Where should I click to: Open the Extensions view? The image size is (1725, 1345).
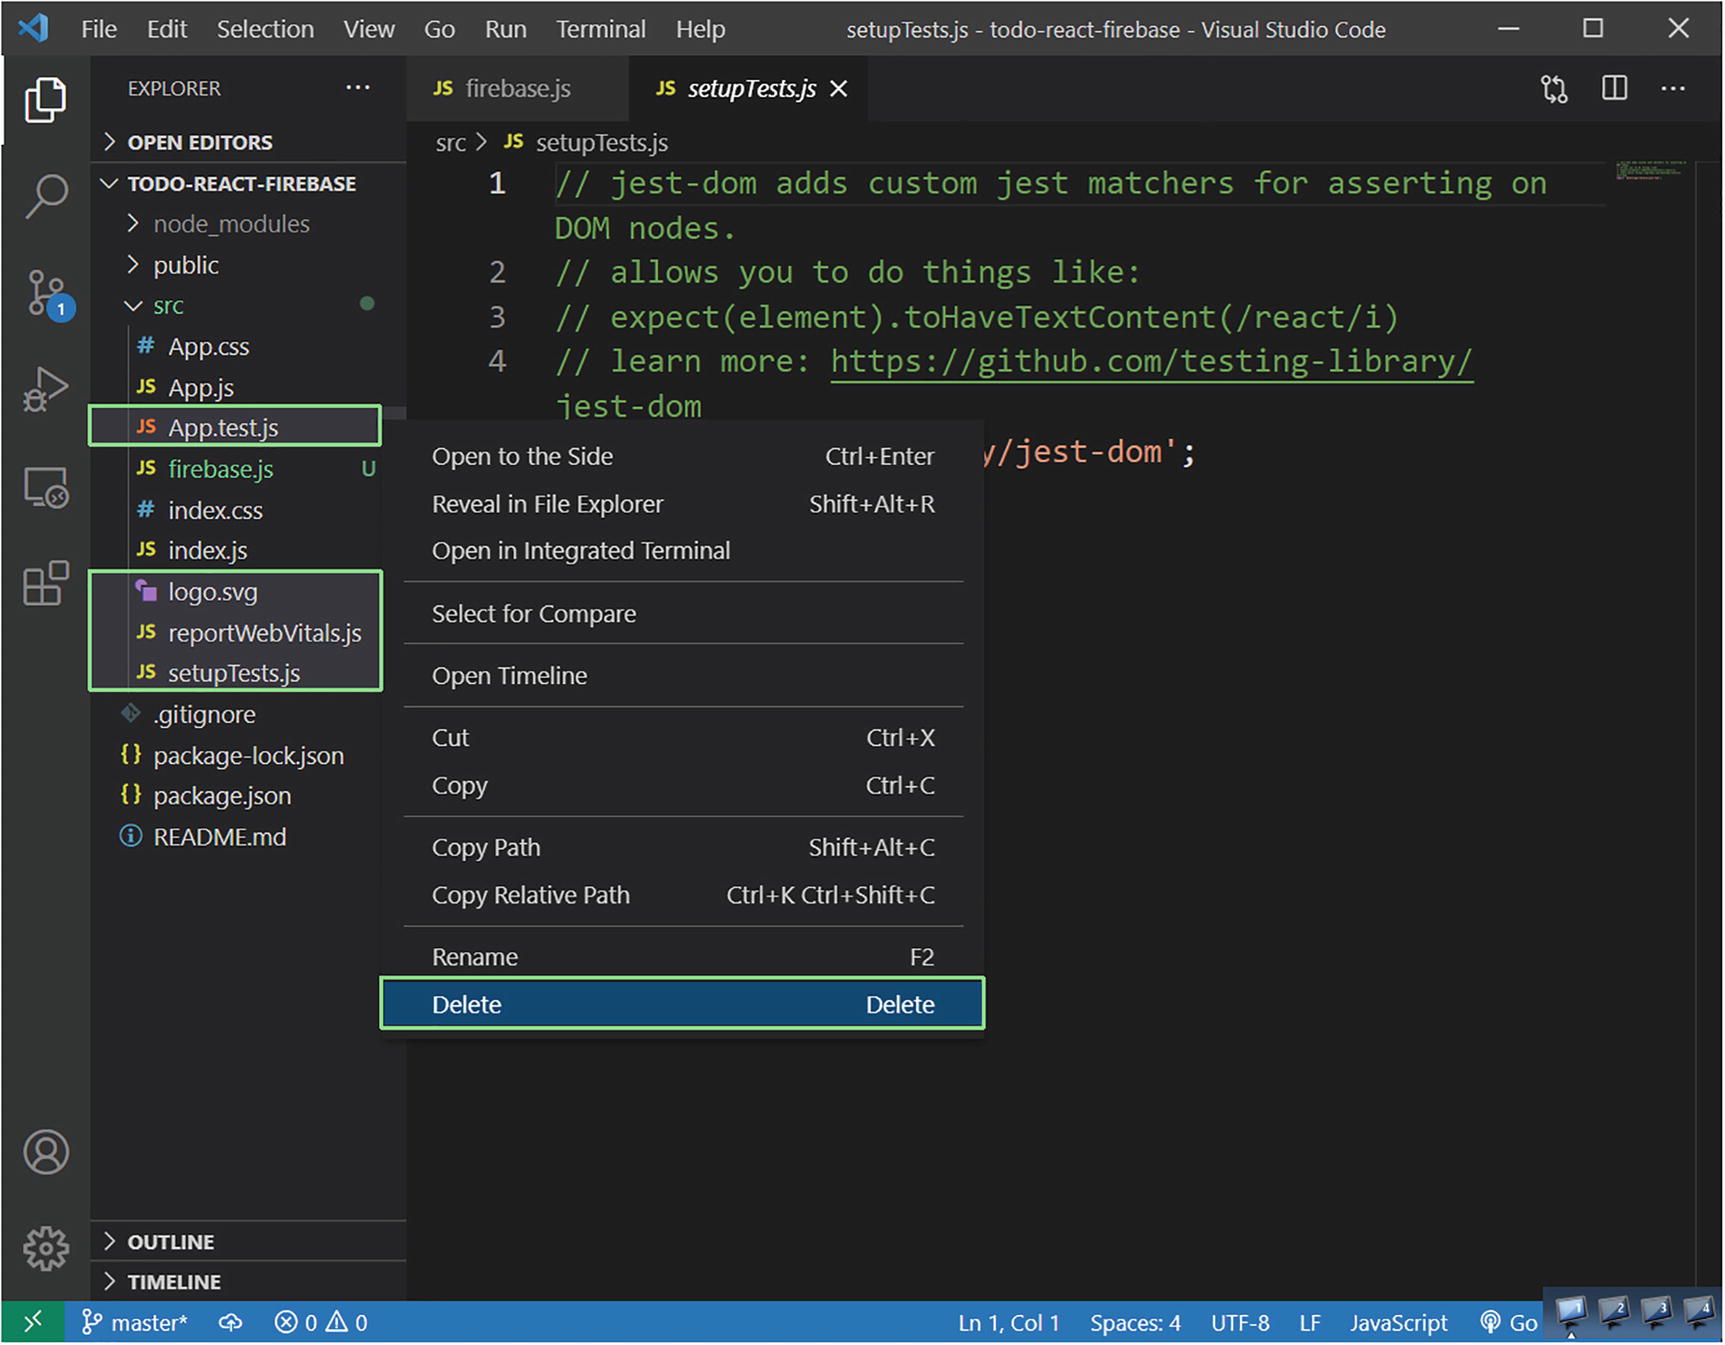click(46, 584)
